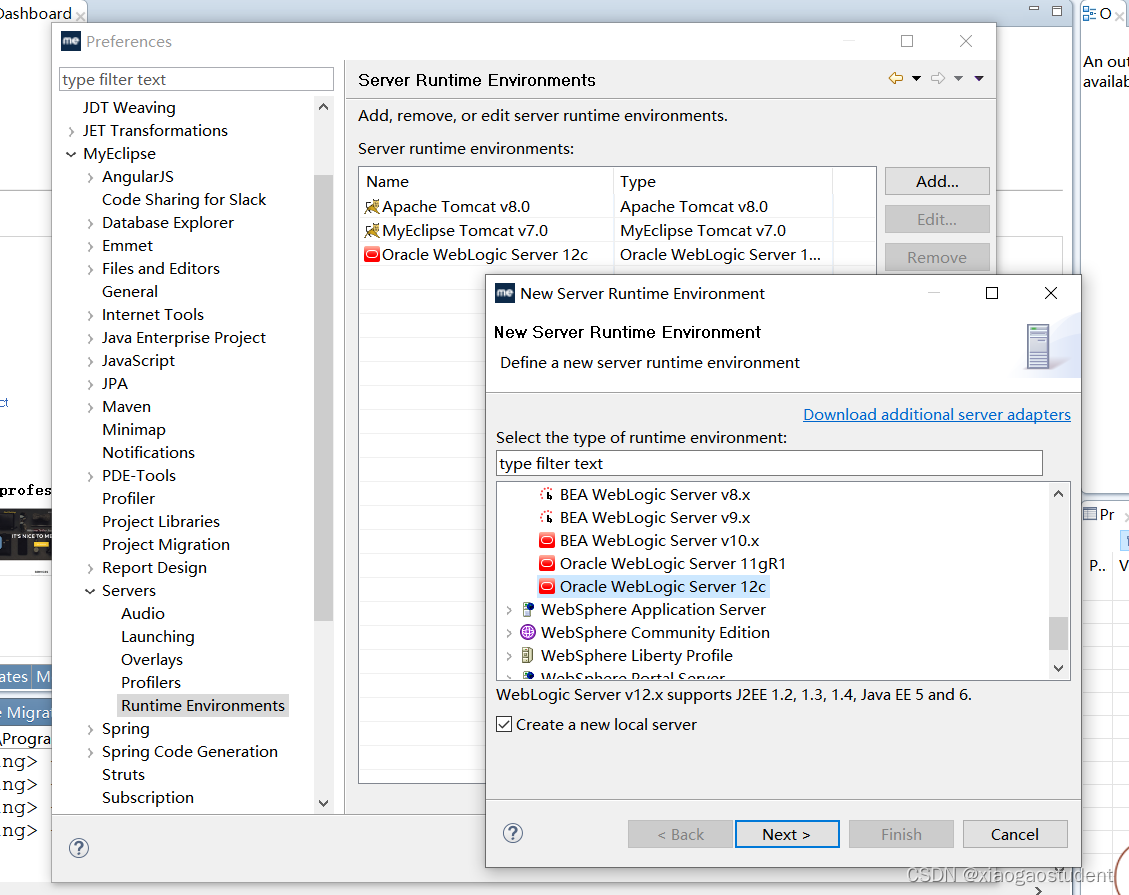This screenshot has height=895, width=1129.
Task: Open Download additional server adapters link
Action: point(936,415)
